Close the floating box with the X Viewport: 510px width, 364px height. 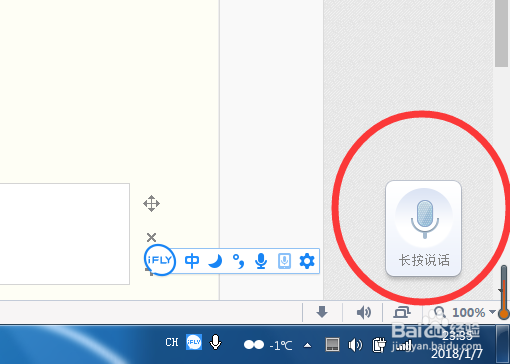(151, 238)
